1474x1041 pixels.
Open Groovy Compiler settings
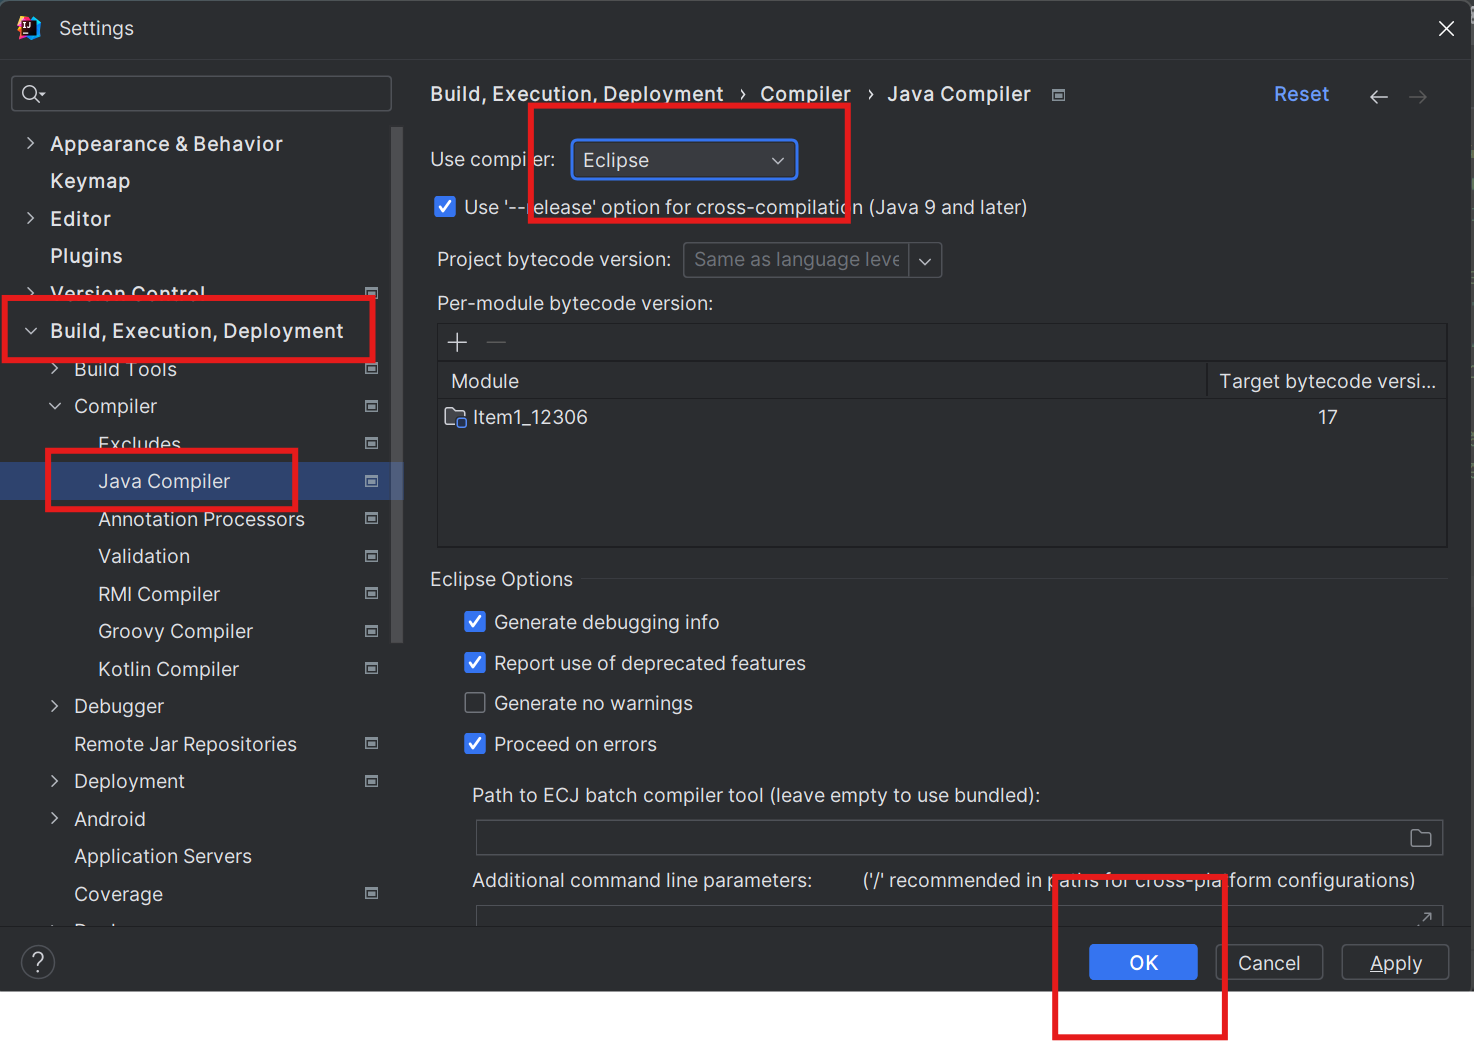point(175,631)
